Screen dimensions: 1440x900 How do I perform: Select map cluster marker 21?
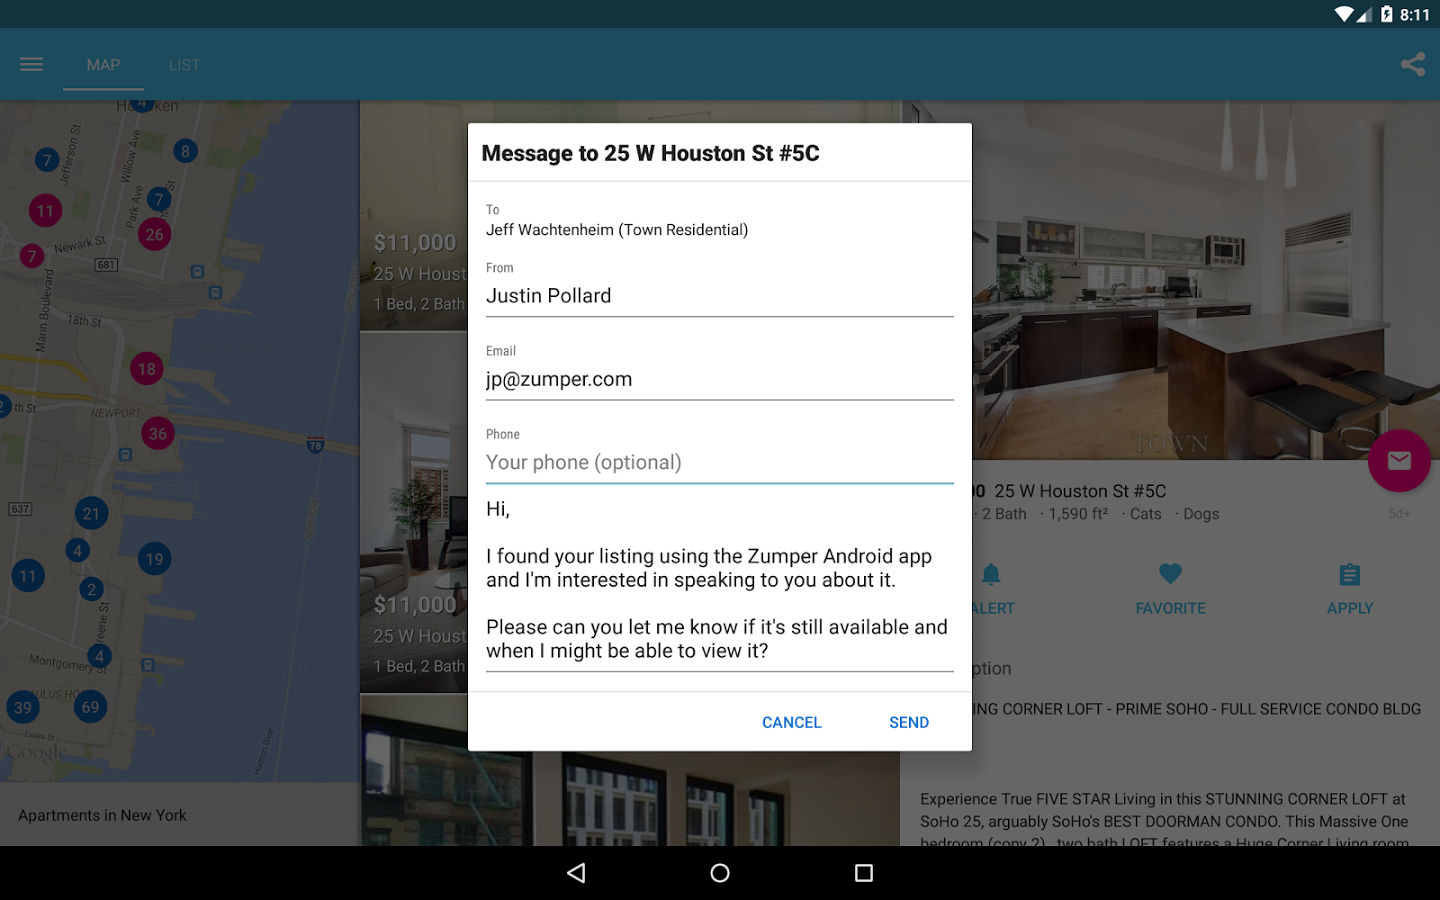[91, 514]
